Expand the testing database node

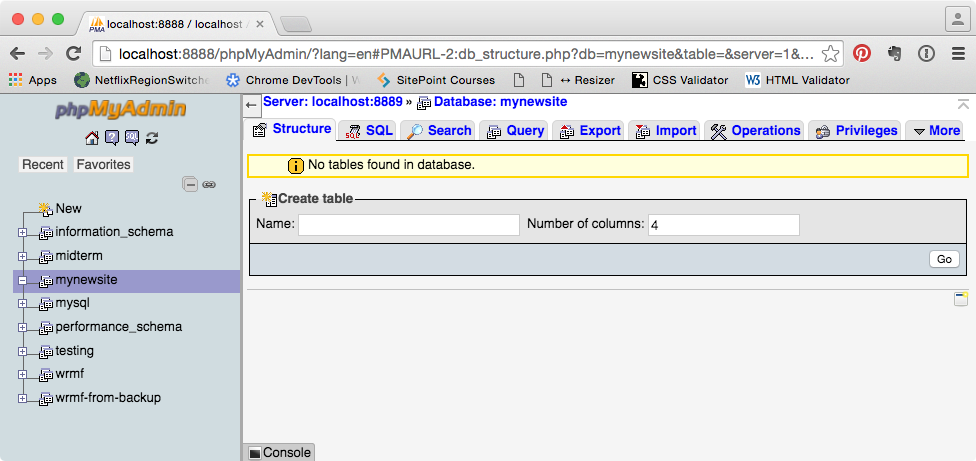pos(22,351)
